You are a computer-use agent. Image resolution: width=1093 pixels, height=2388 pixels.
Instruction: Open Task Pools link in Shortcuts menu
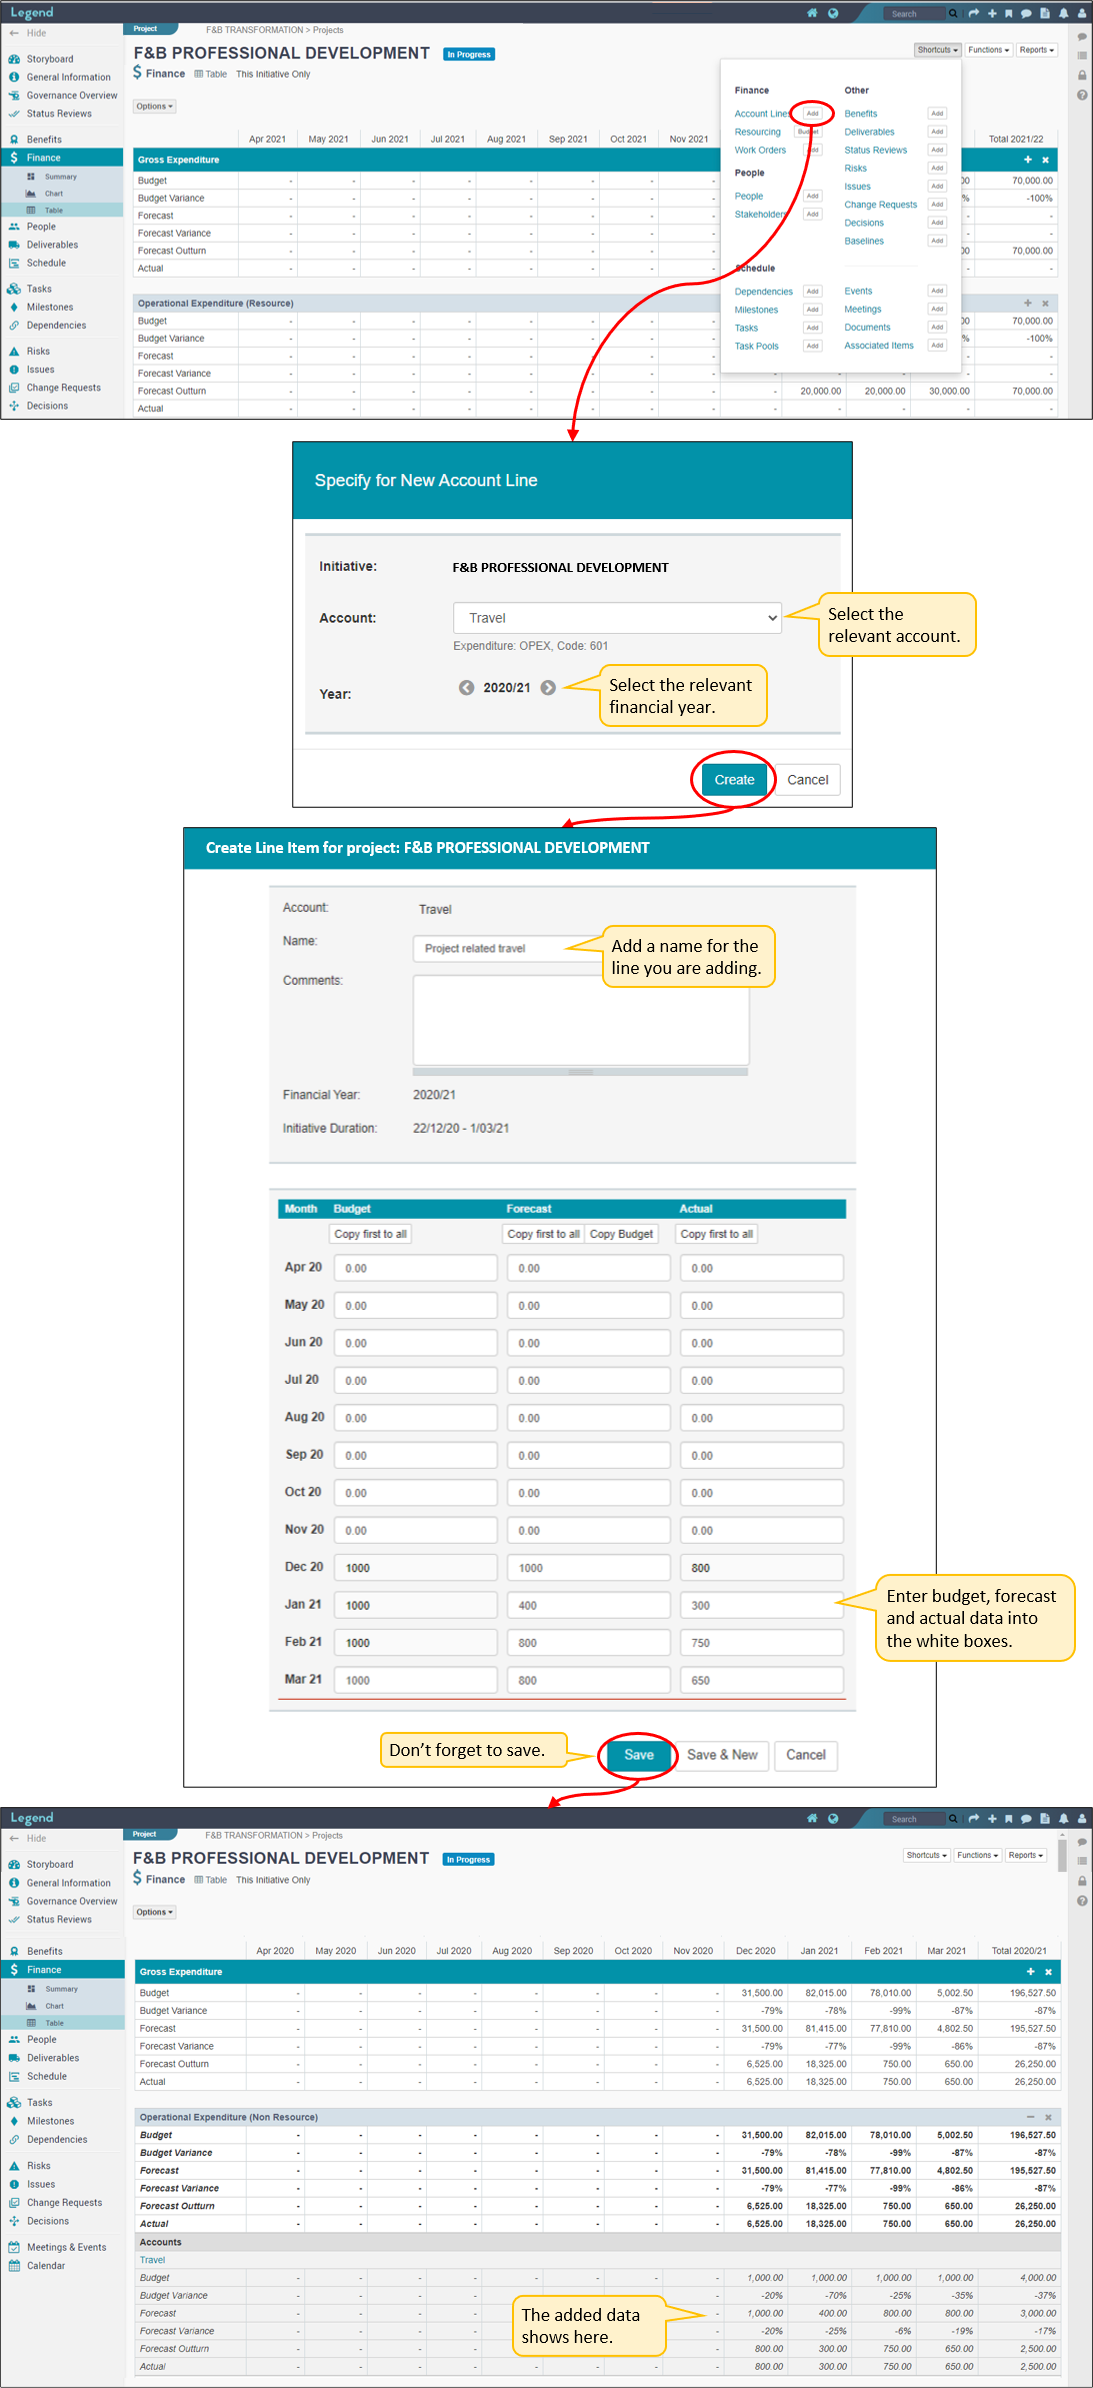pyautogui.click(x=756, y=346)
